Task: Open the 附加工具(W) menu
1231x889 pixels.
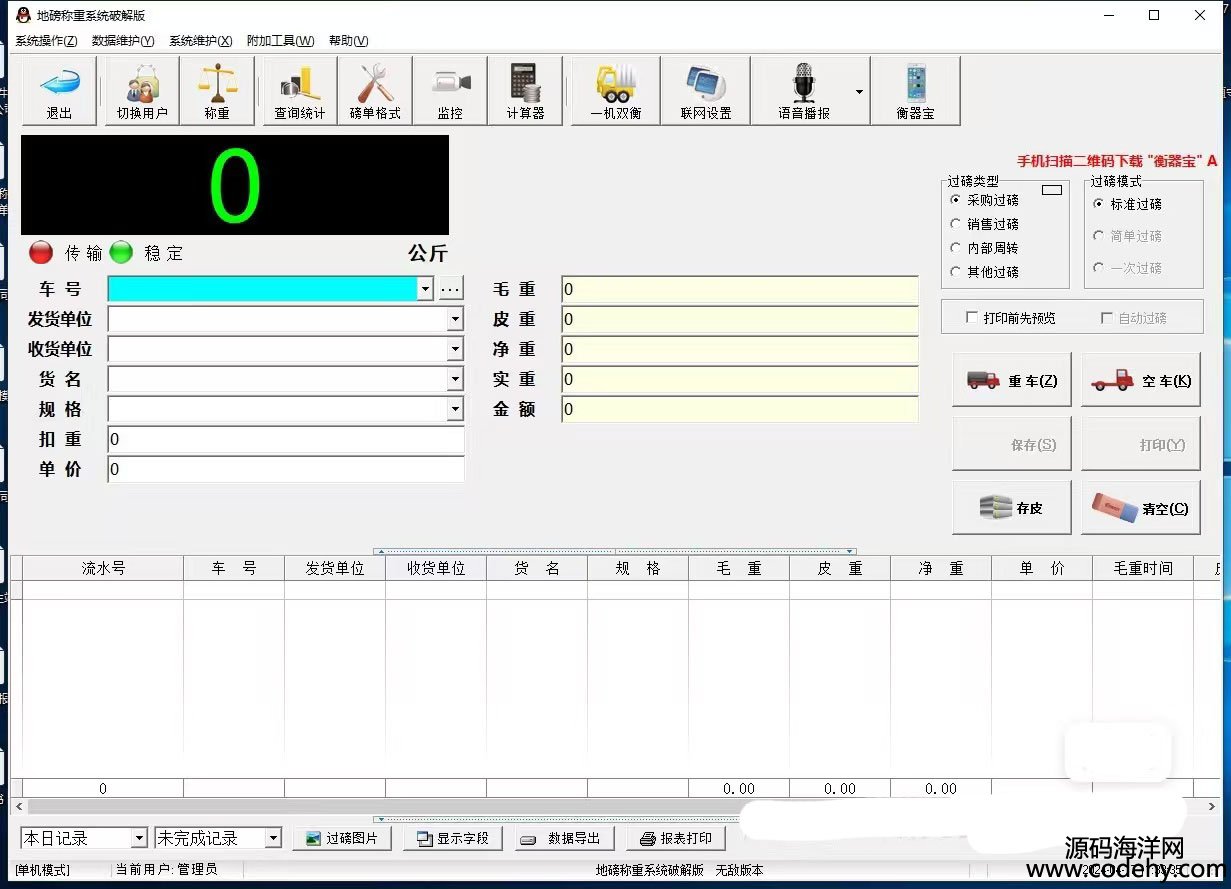Action: click(280, 41)
